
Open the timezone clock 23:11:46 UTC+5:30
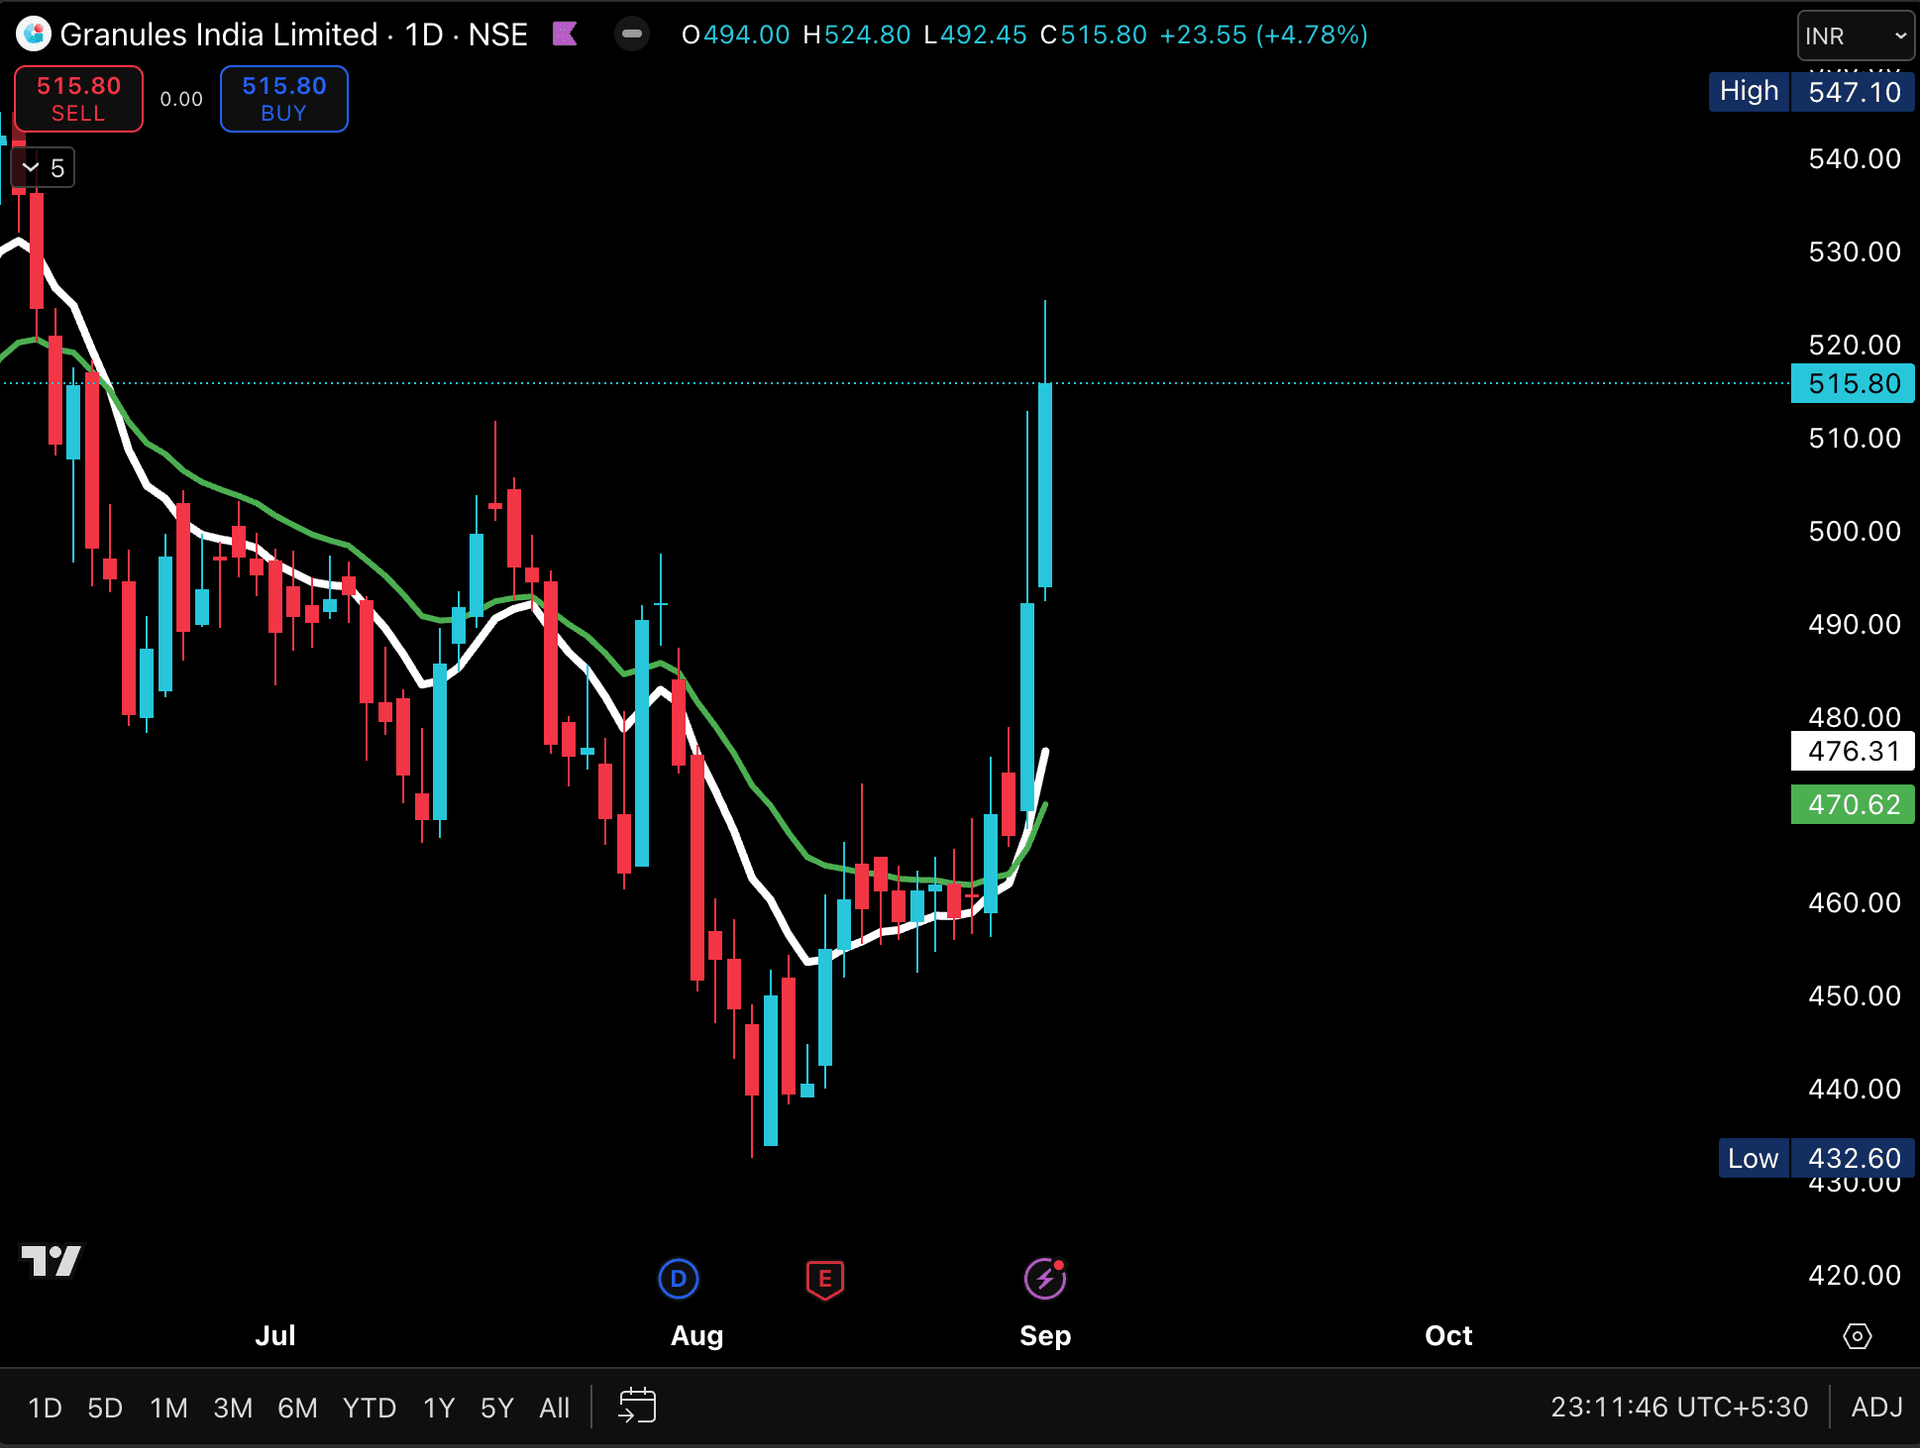tap(1679, 1407)
